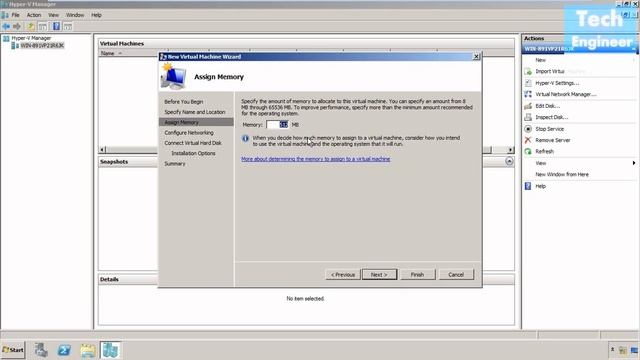Screen dimensions: 640x360
Task: Click the red Remove Server icon
Action: coord(528,140)
